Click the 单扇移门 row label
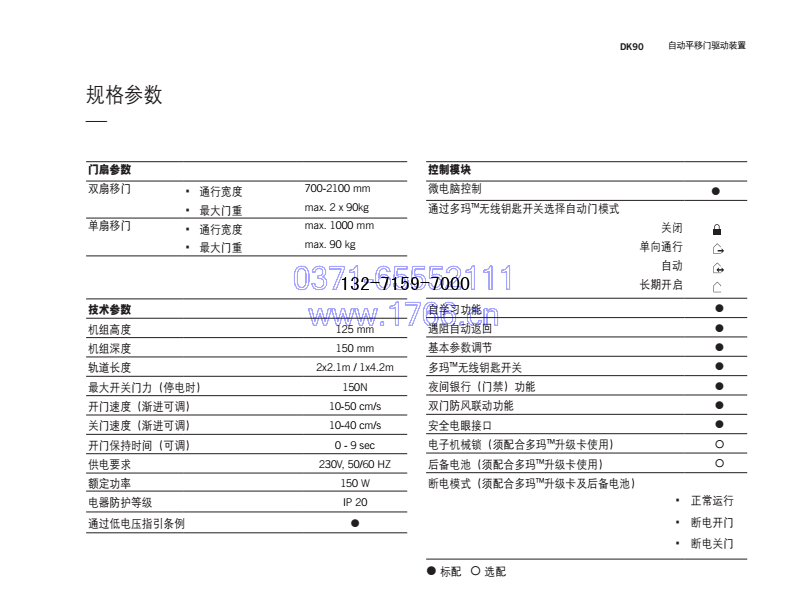The width and height of the screenshot is (809, 594). coord(109,226)
